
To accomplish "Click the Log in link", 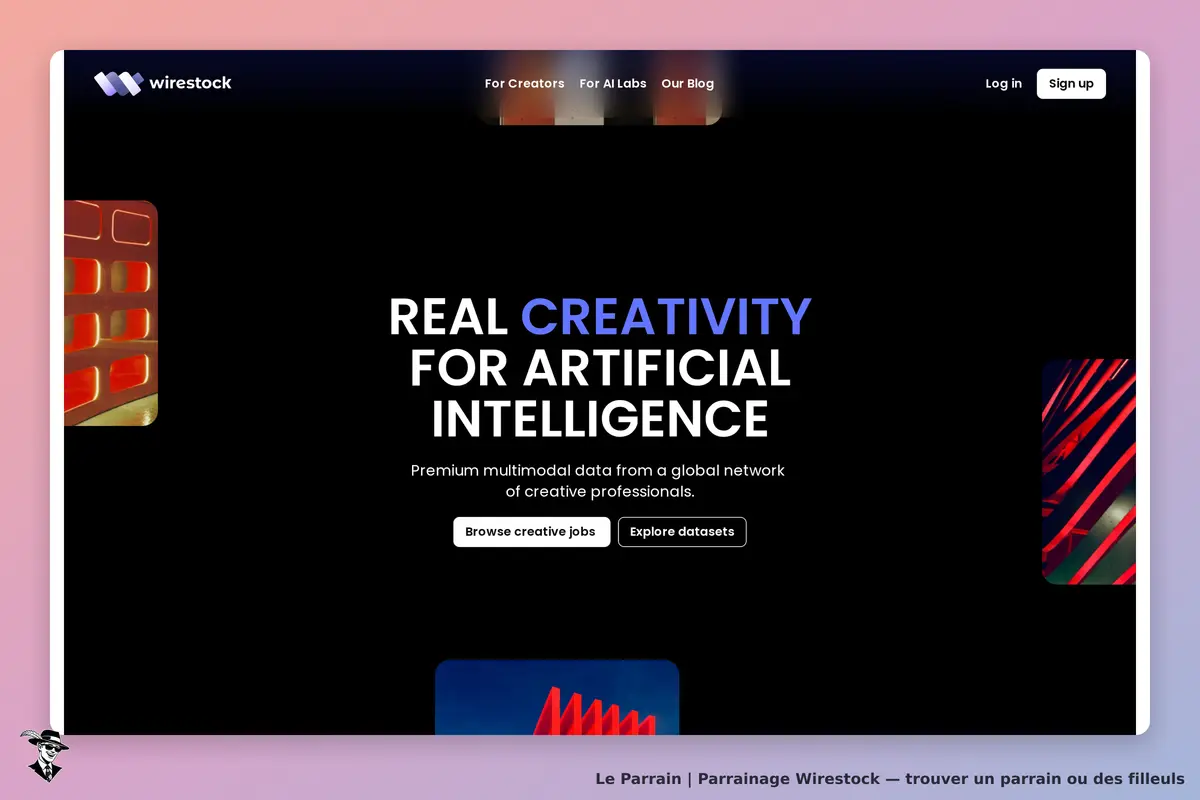I will pyautogui.click(x=1003, y=84).
